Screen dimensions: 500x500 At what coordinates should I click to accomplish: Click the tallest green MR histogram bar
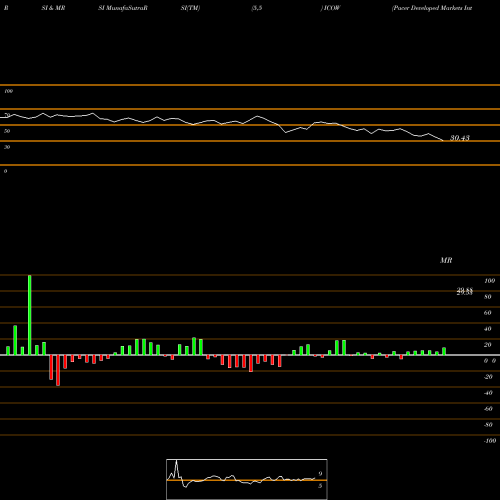(x=30, y=315)
